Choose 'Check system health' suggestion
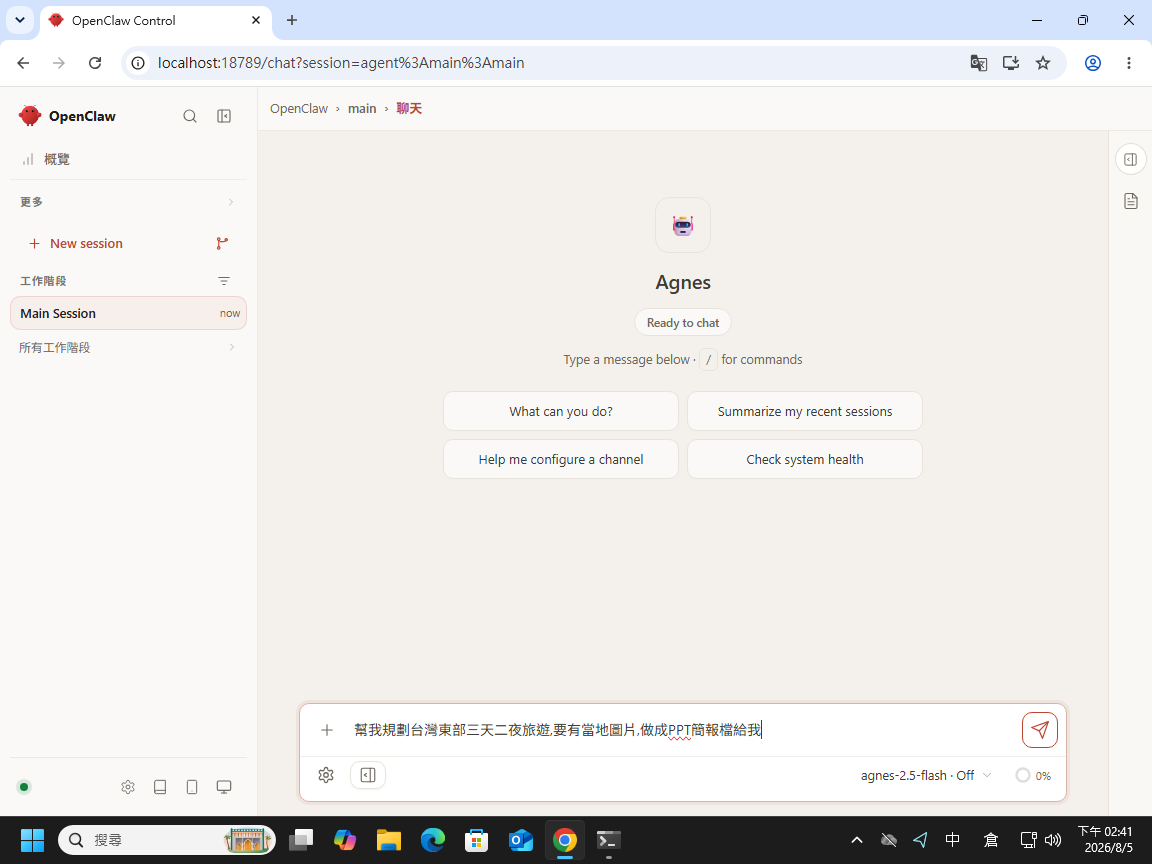The height and width of the screenshot is (864, 1152). (804, 459)
